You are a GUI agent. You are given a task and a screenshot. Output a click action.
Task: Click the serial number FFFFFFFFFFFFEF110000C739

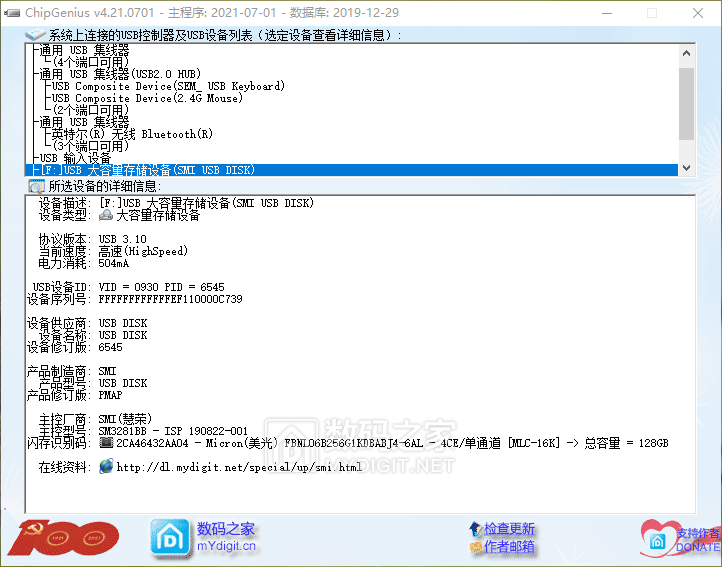point(170,299)
